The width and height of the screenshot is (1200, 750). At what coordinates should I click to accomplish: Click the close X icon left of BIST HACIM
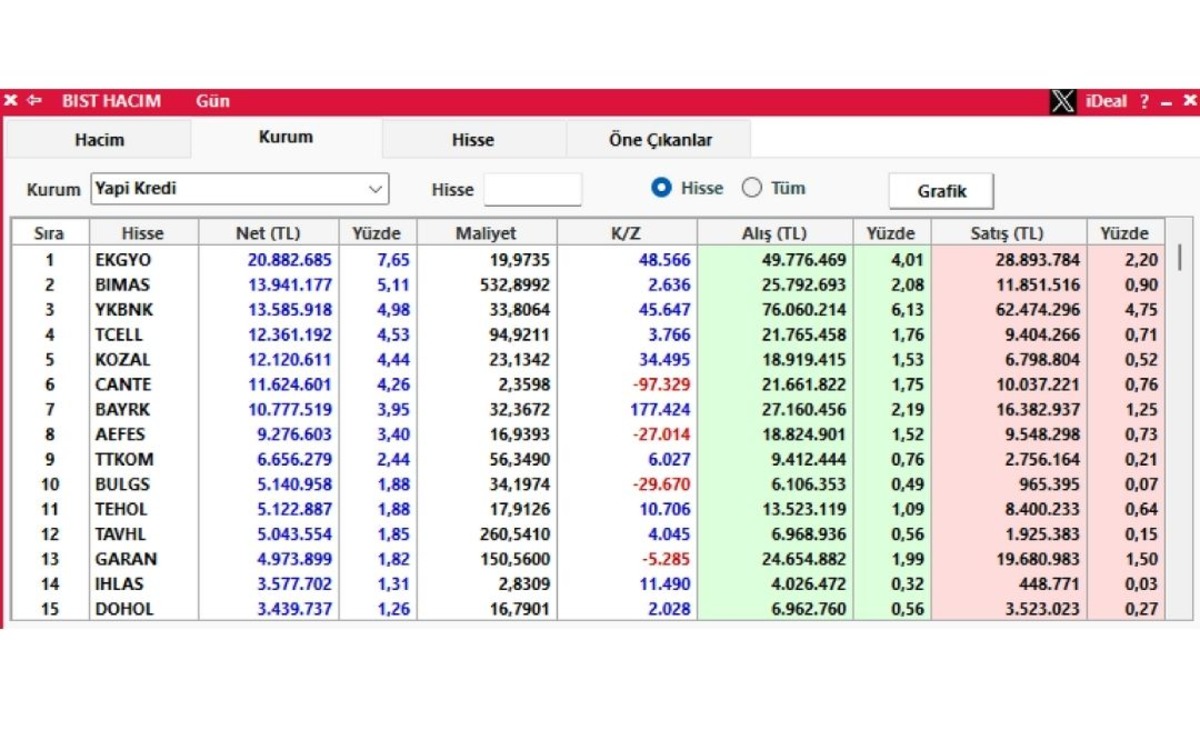[11, 101]
